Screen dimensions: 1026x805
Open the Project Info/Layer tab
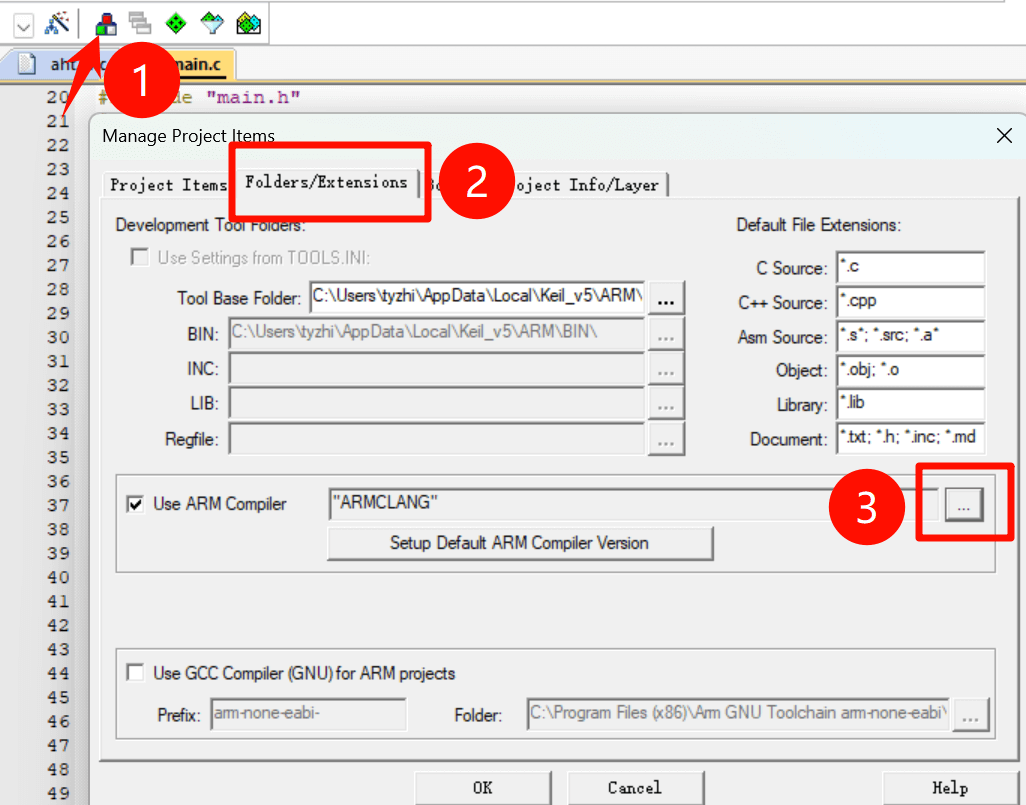point(590,185)
